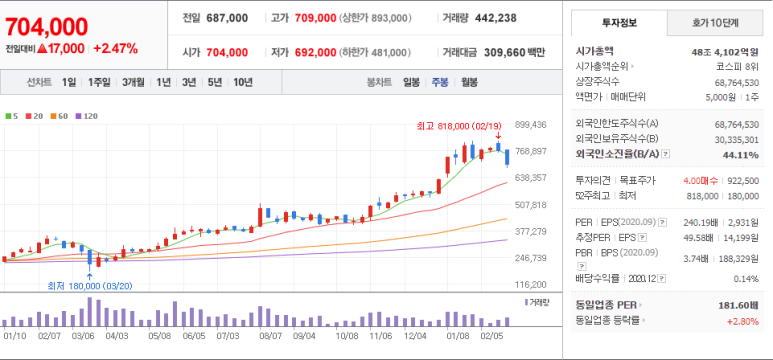Select the 5년 line chart period

pyautogui.click(x=215, y=82)
